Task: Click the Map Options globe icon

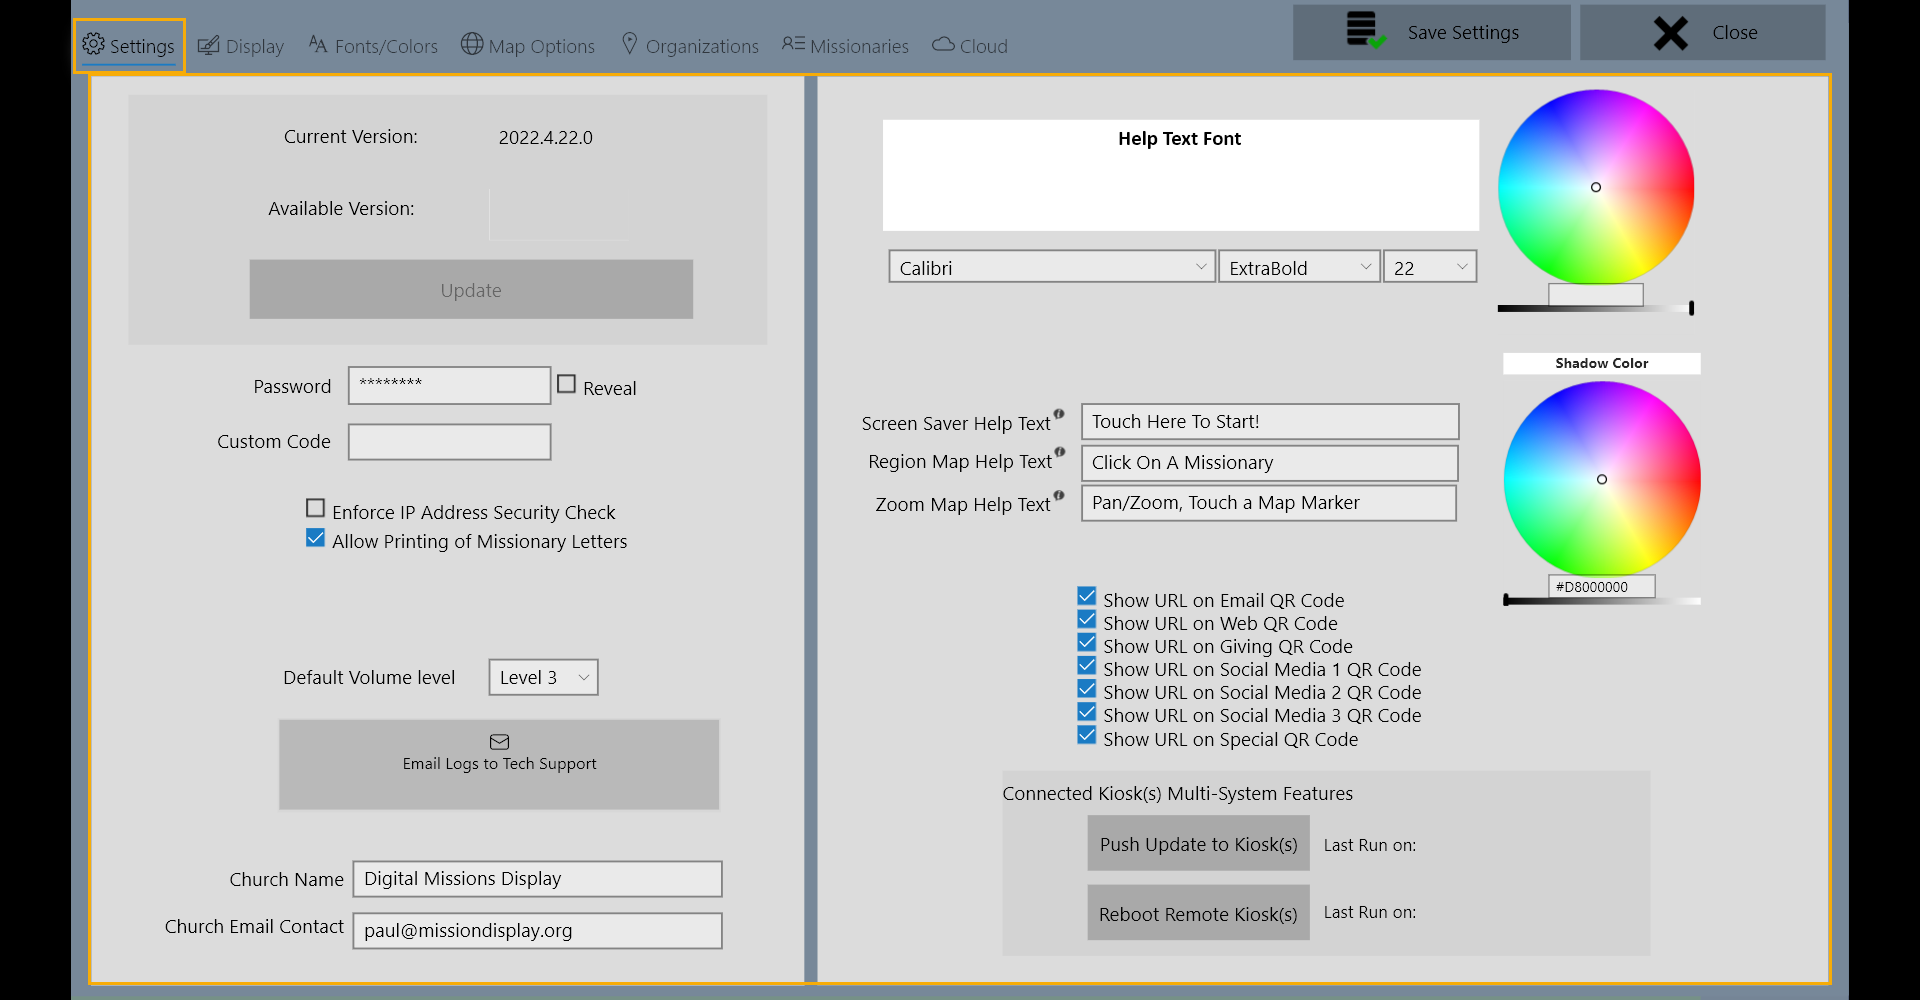Action: 470,44
